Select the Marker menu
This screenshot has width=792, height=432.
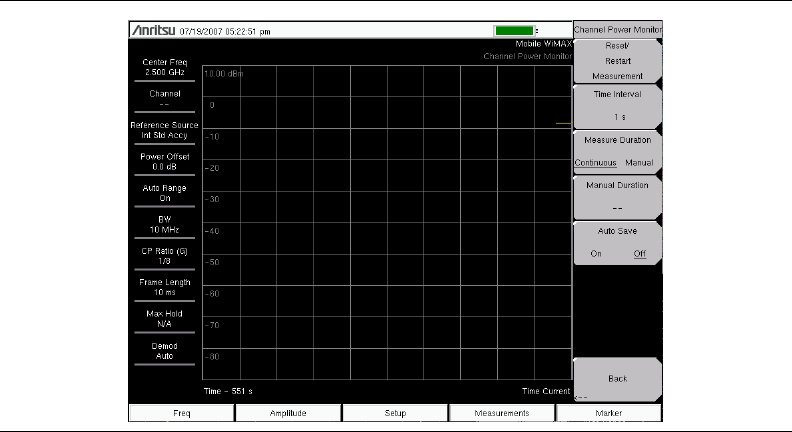609,412
